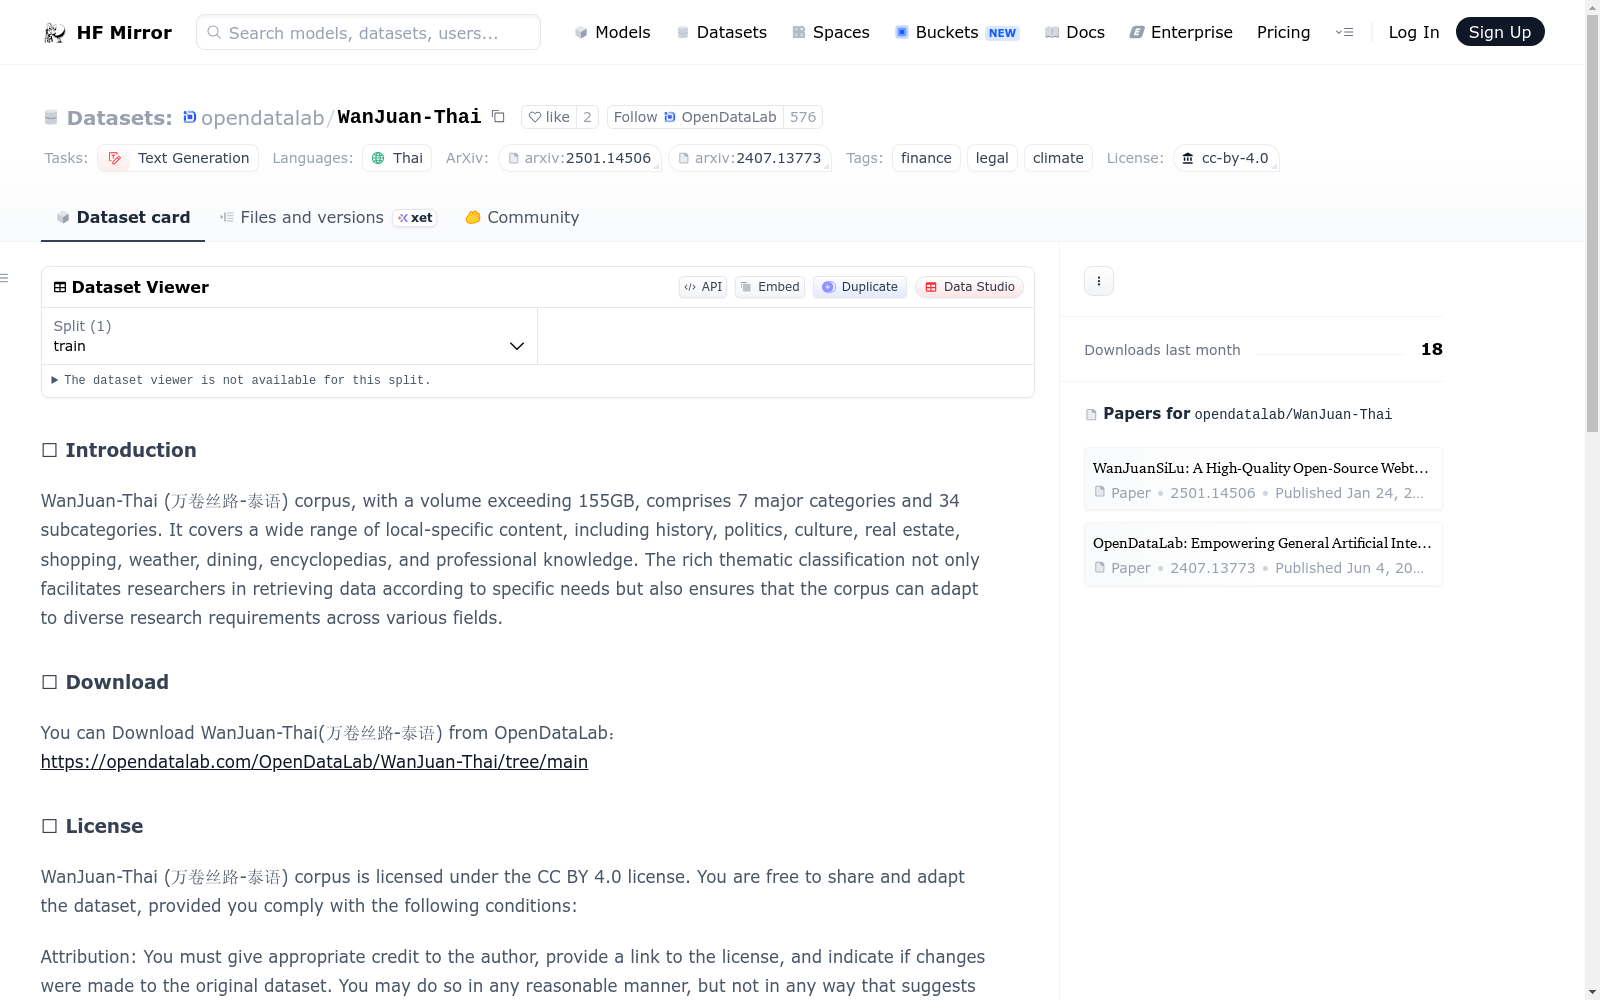Viewport: 1600px width, 1000px height.
Task: Open Buckets in the top navigation
Action: (x=957, y=32)
